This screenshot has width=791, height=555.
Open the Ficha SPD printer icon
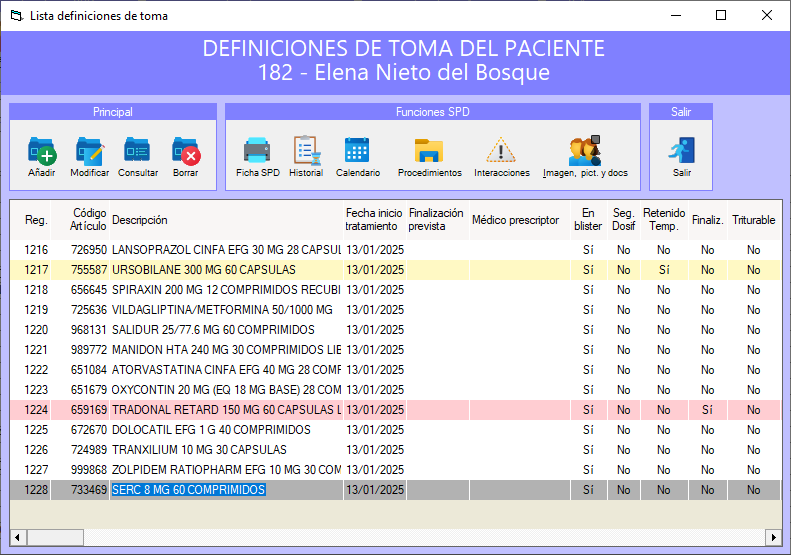[257, 150]
